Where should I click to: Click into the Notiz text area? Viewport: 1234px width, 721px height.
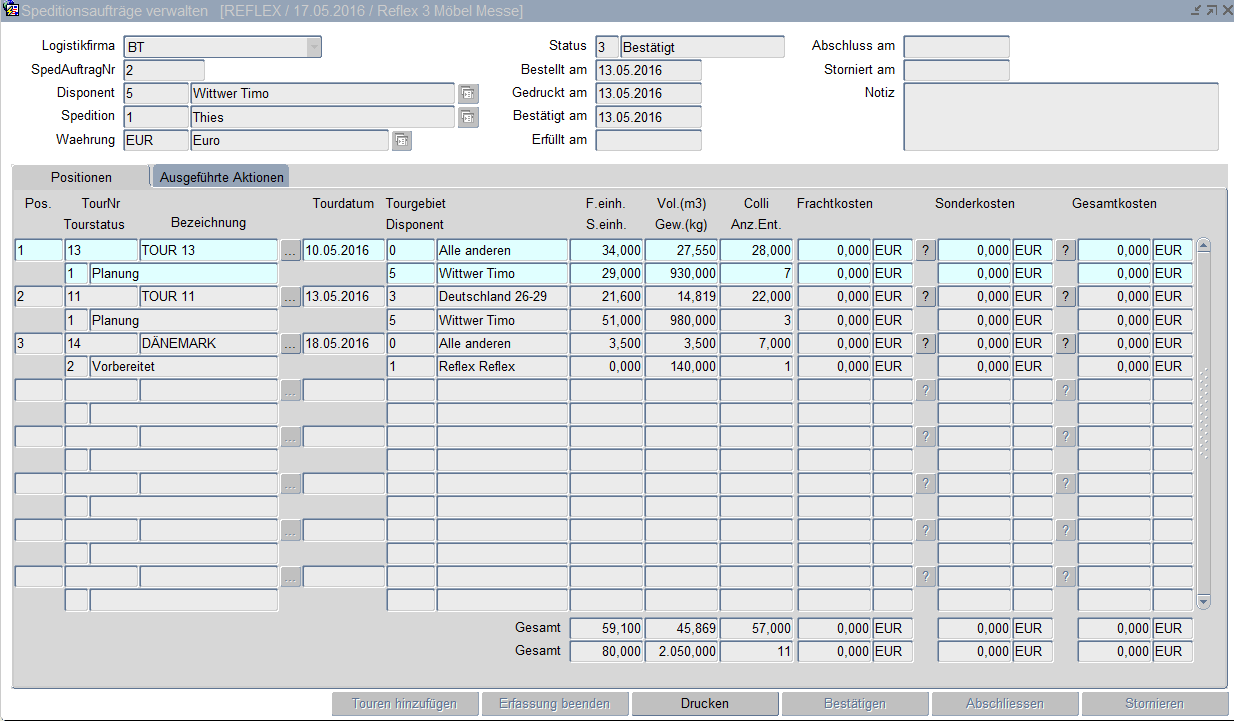pyautogui.click(x=1060, y=116)
